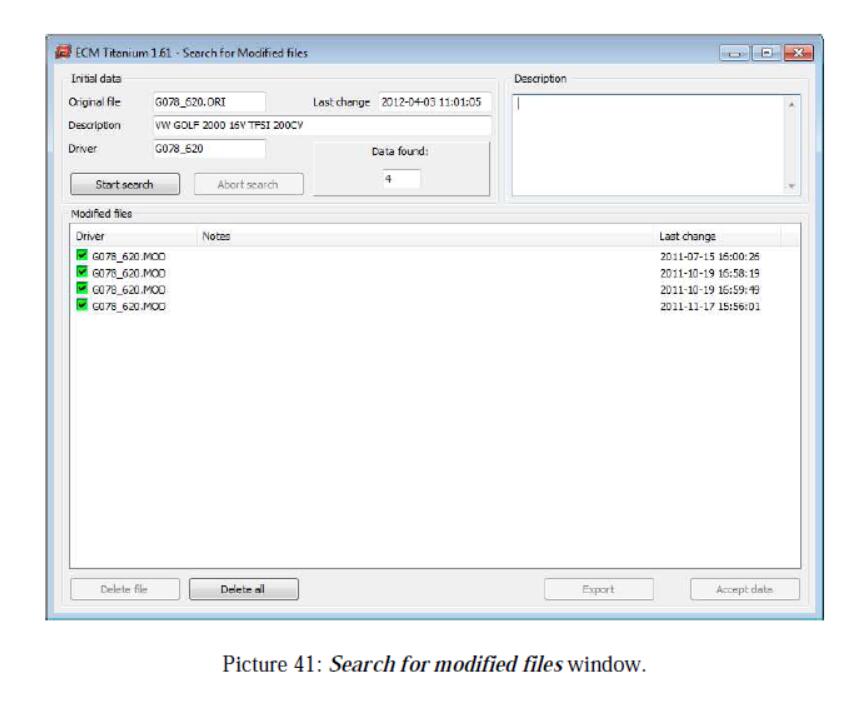Viewport: 859px width, 706px height.
Task: Minimize the Search for Modified files window
Action: point(734,53)
